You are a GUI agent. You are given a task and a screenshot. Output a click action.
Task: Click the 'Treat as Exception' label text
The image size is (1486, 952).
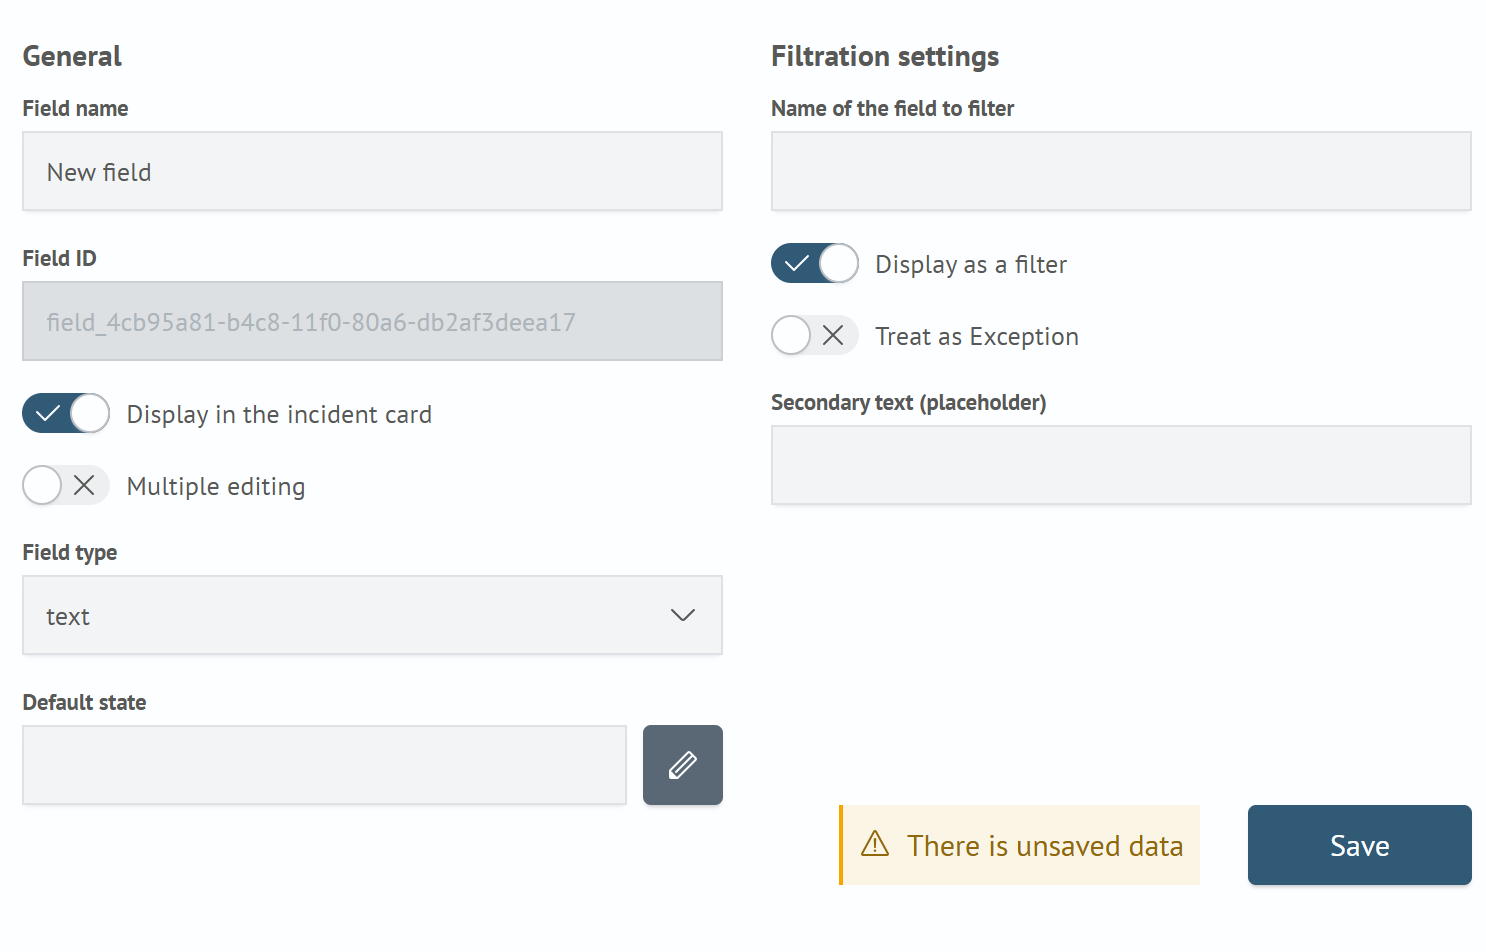coord(976,336)
